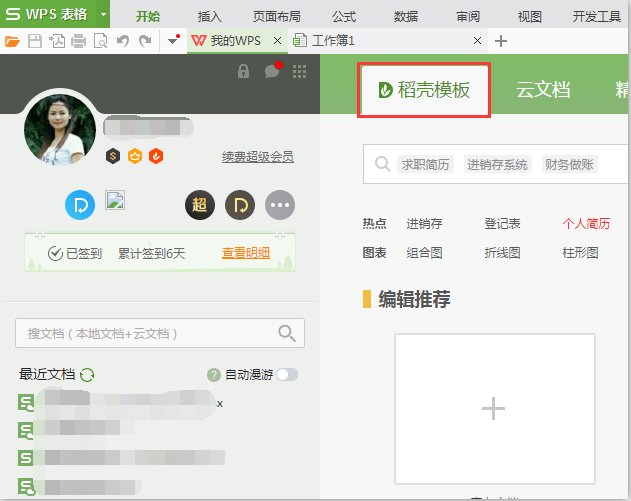631x501 pixels.
Task: Open the 页面布局 ribbon tab
Action: (276, 16)
